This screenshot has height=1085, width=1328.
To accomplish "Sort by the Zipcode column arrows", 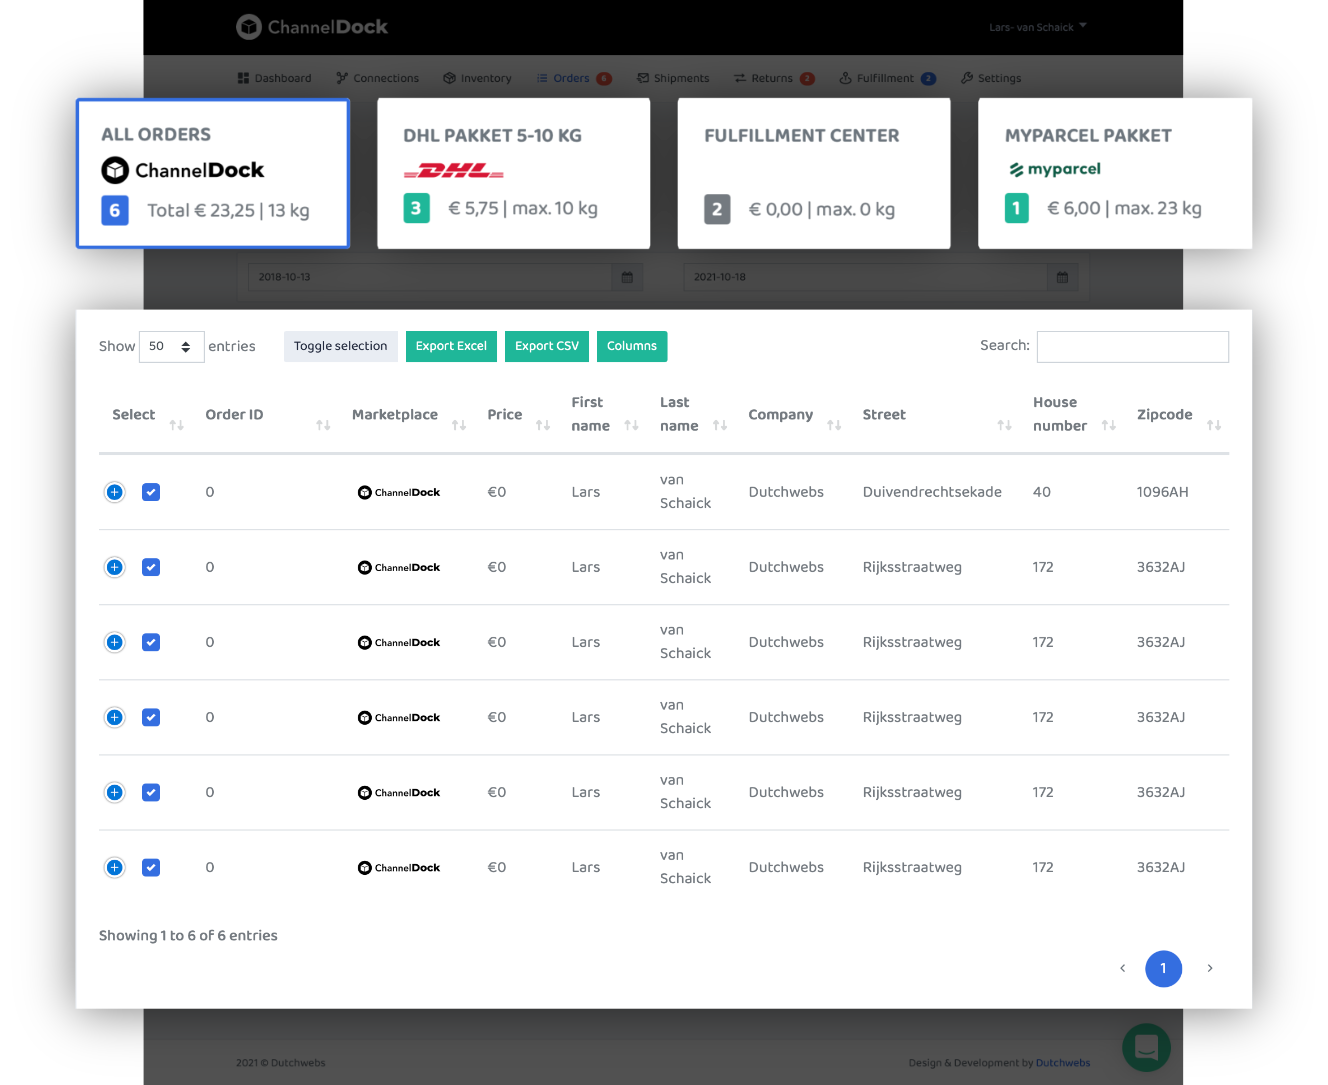I will coord(1214,426).
